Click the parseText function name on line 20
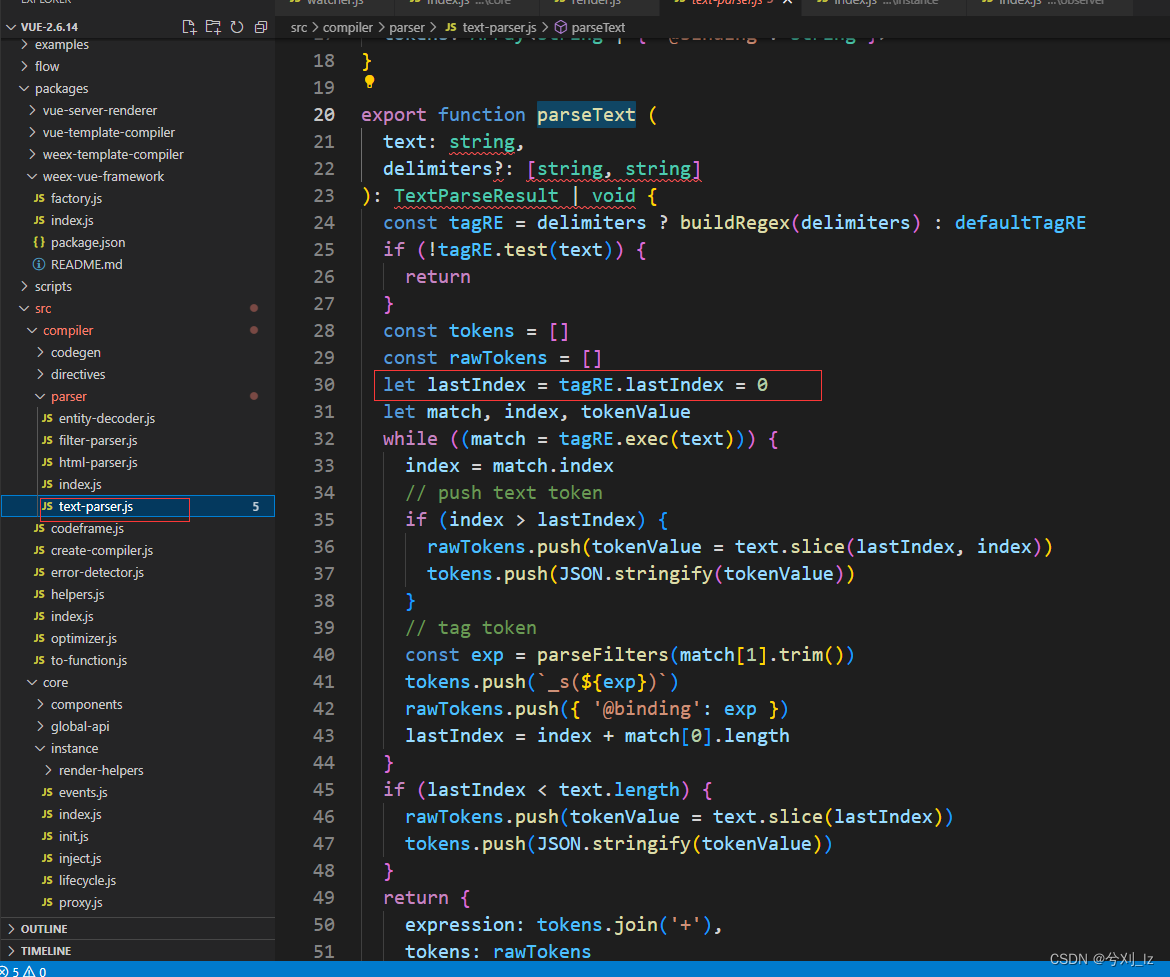Screen dimensions: 1170x977 coord(586,115)
